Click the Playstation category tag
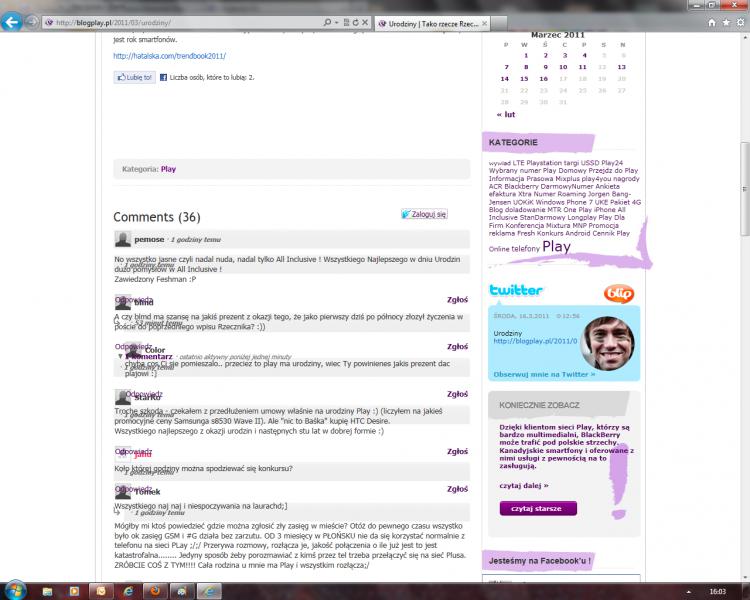Viewport: 750px width, 600px height. (x=544, y=163)
